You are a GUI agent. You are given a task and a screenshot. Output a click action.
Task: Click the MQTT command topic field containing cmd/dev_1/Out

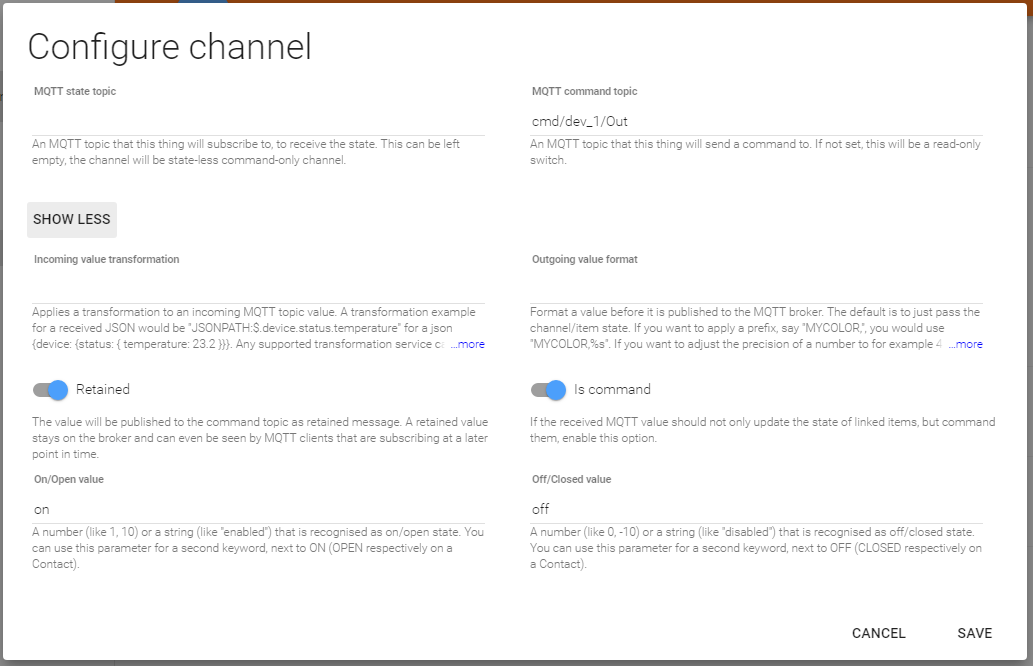pyautogui.click(x=756, y=122)
